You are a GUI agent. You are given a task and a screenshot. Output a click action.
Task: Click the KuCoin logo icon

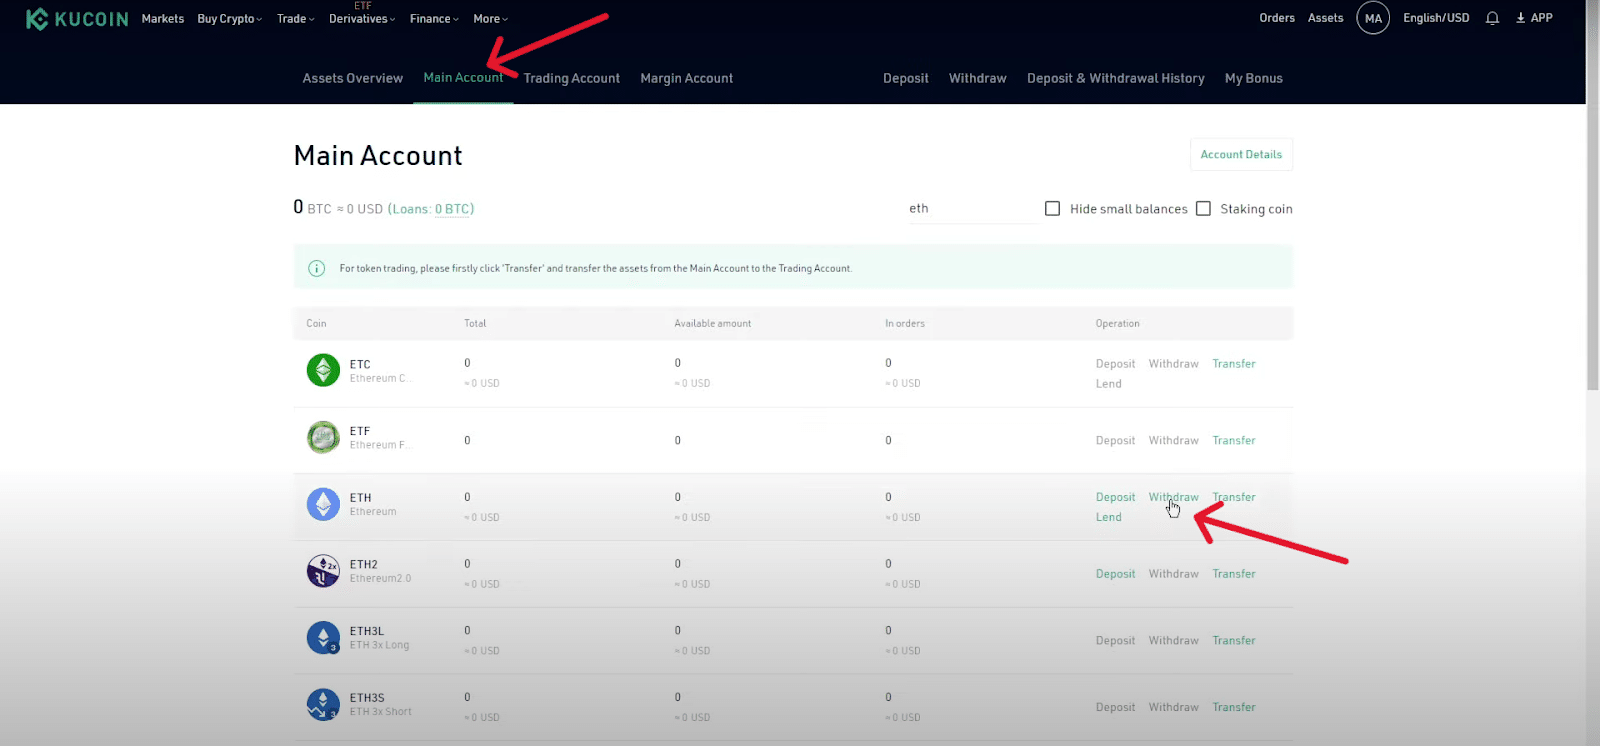coord(37,19)
